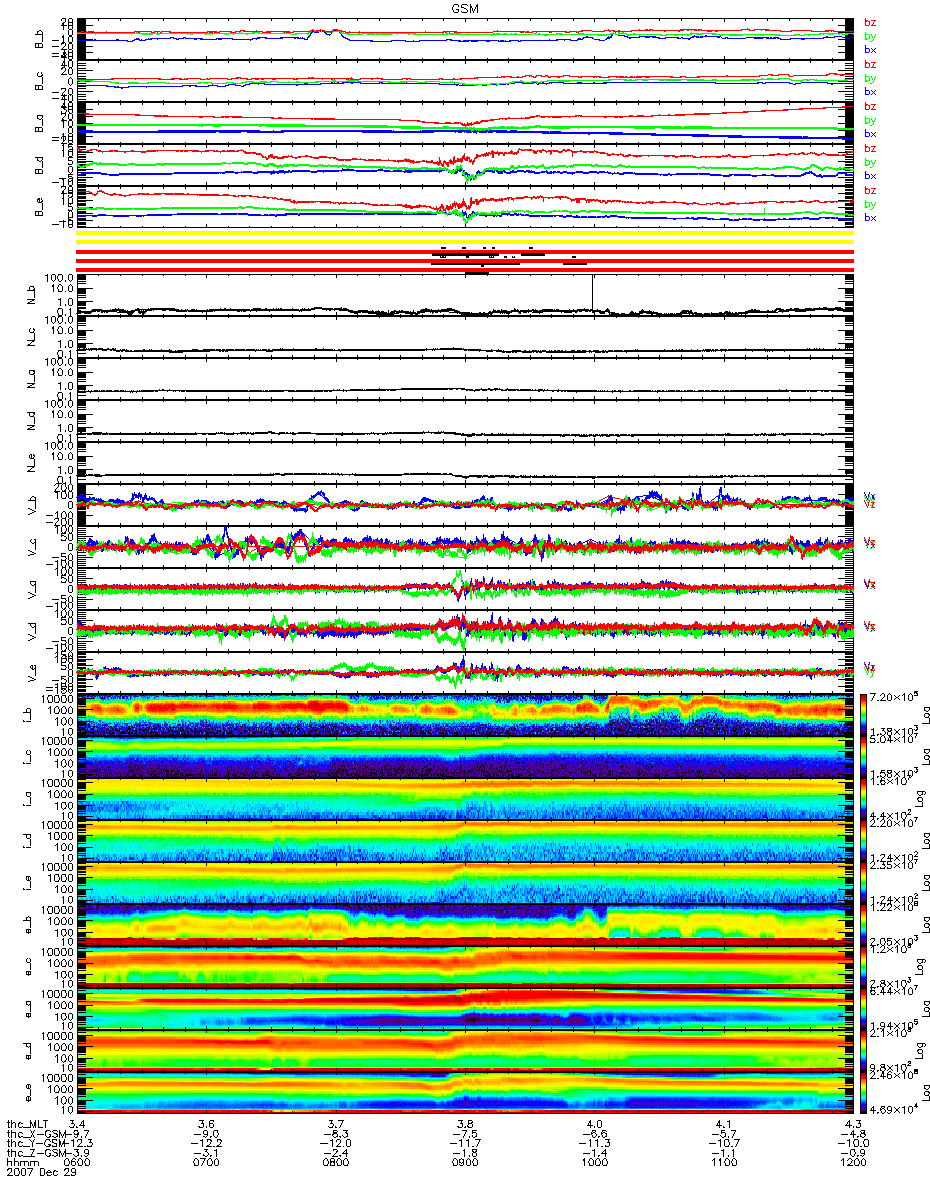Click the 2007 Dec 29 date label

[x=43, y=1173]
